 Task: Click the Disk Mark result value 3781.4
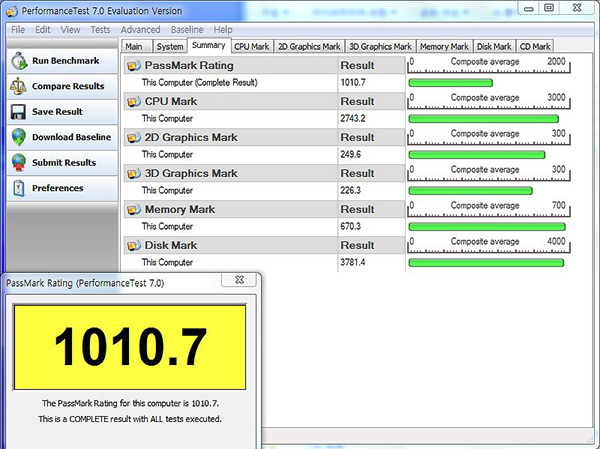[x=353, y=263]
